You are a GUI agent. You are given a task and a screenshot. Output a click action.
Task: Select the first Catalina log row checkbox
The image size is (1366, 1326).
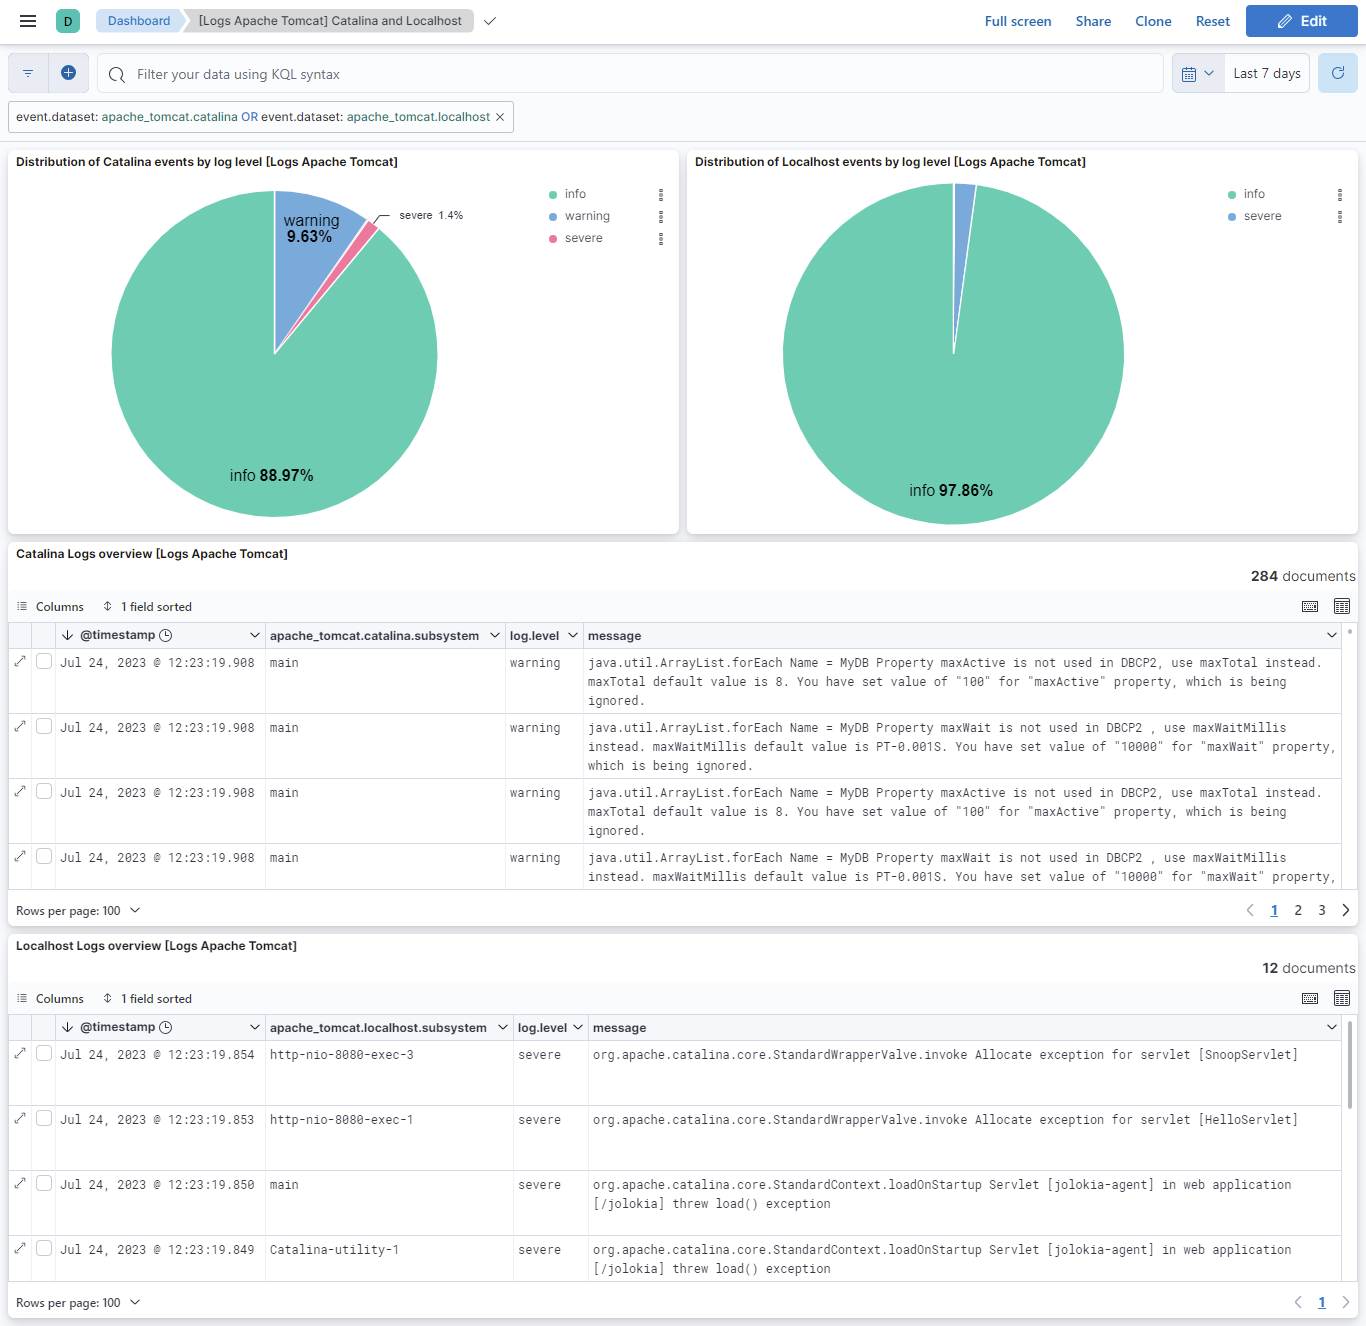(x=44, y=662)
